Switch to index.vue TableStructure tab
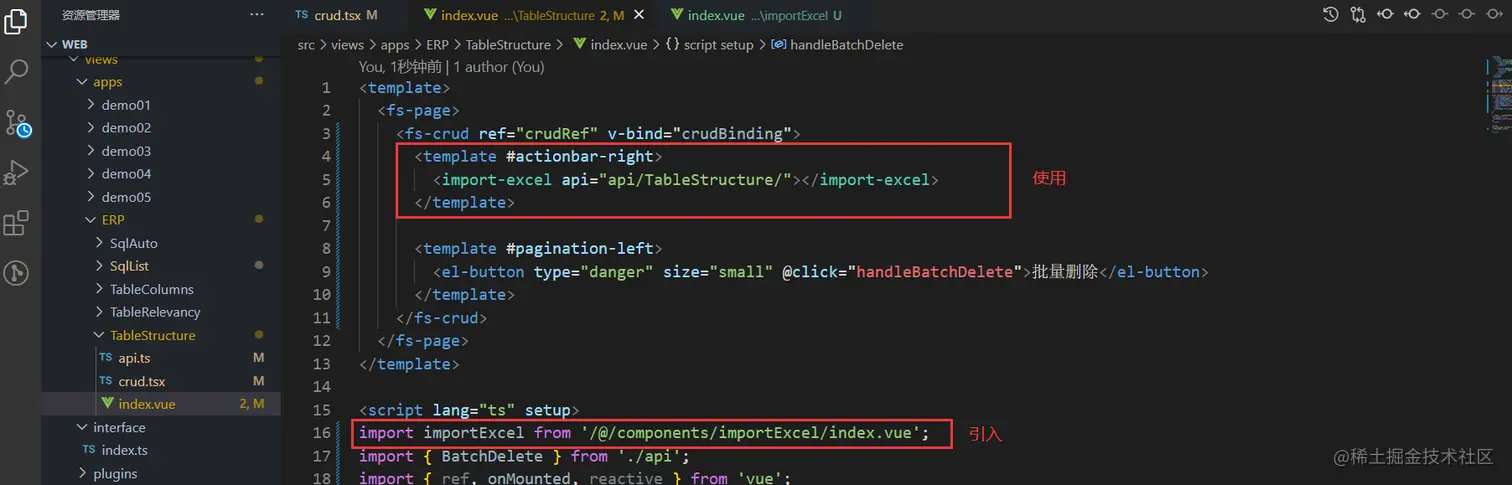This screenshot has width=1512, height=485. tap(533, 15)
